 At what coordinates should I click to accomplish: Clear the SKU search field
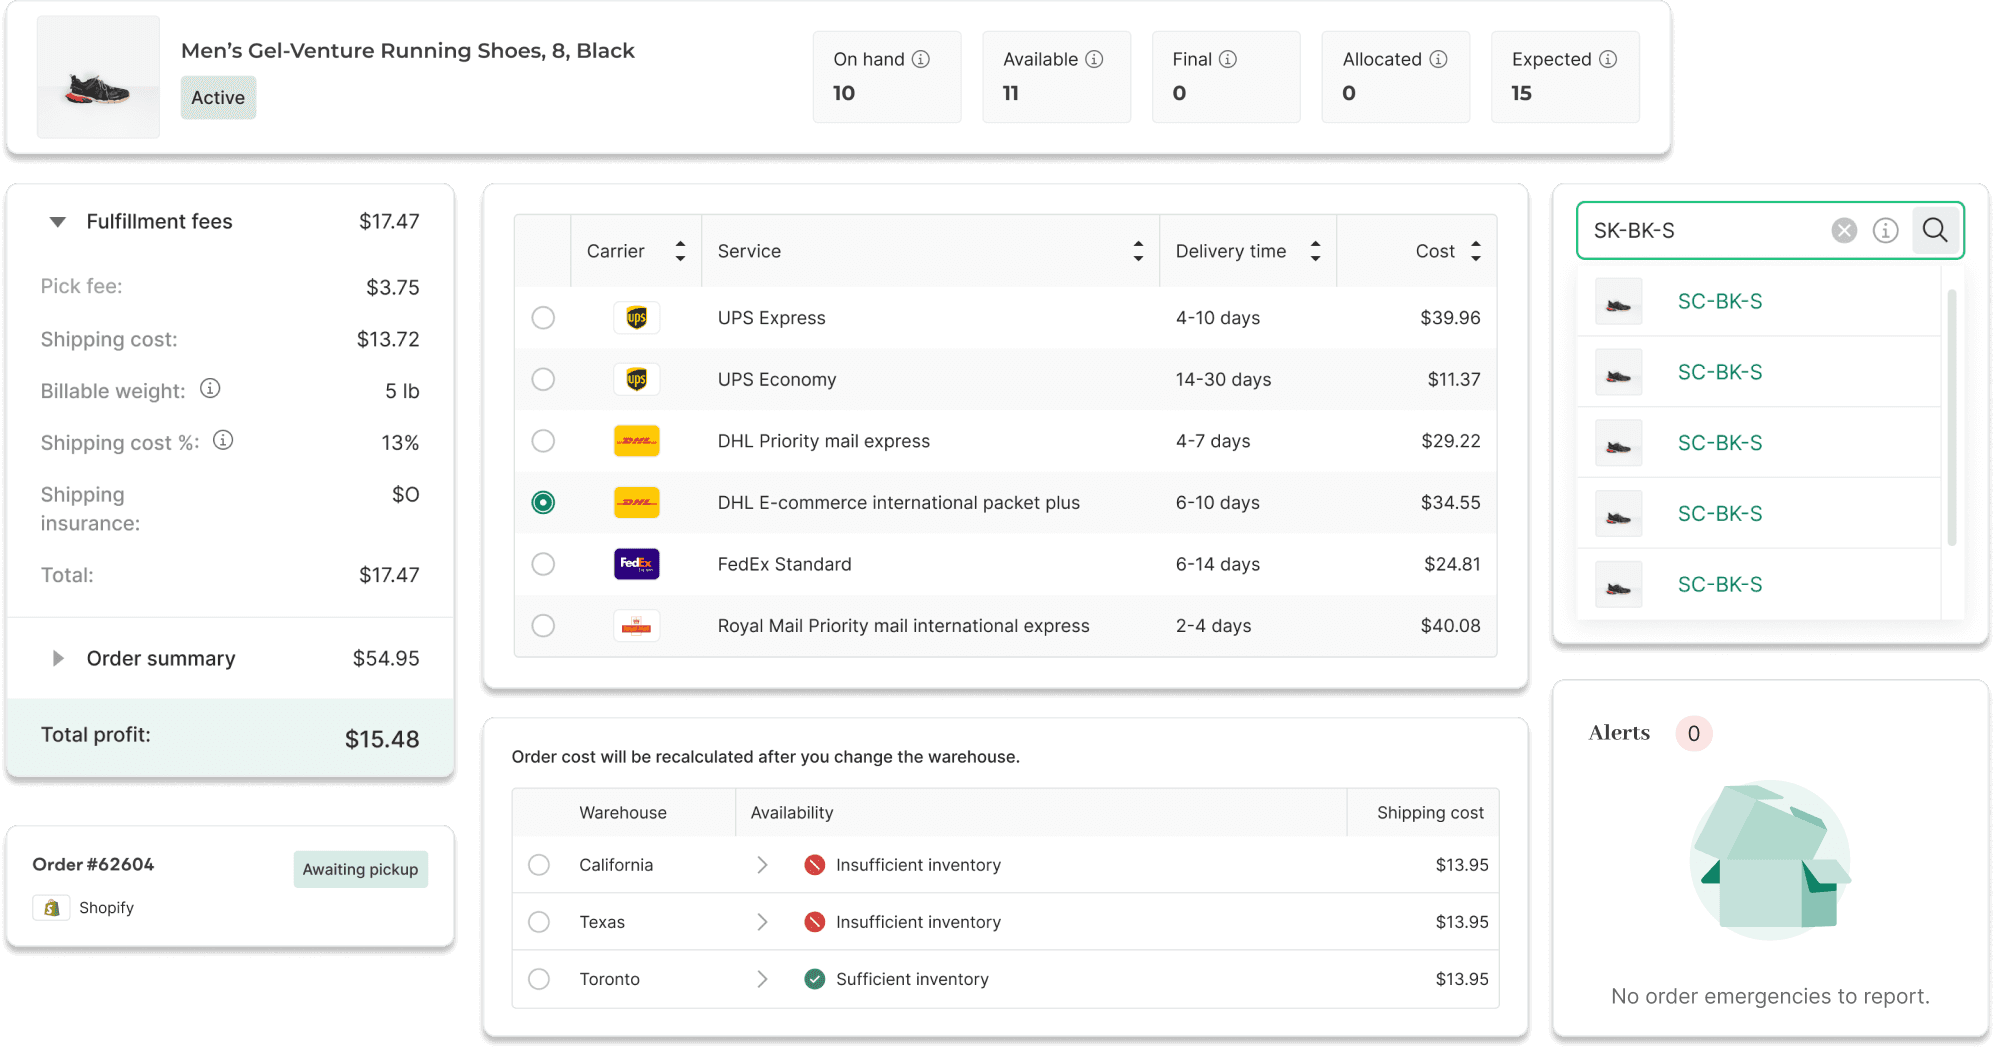[1844, 231]
